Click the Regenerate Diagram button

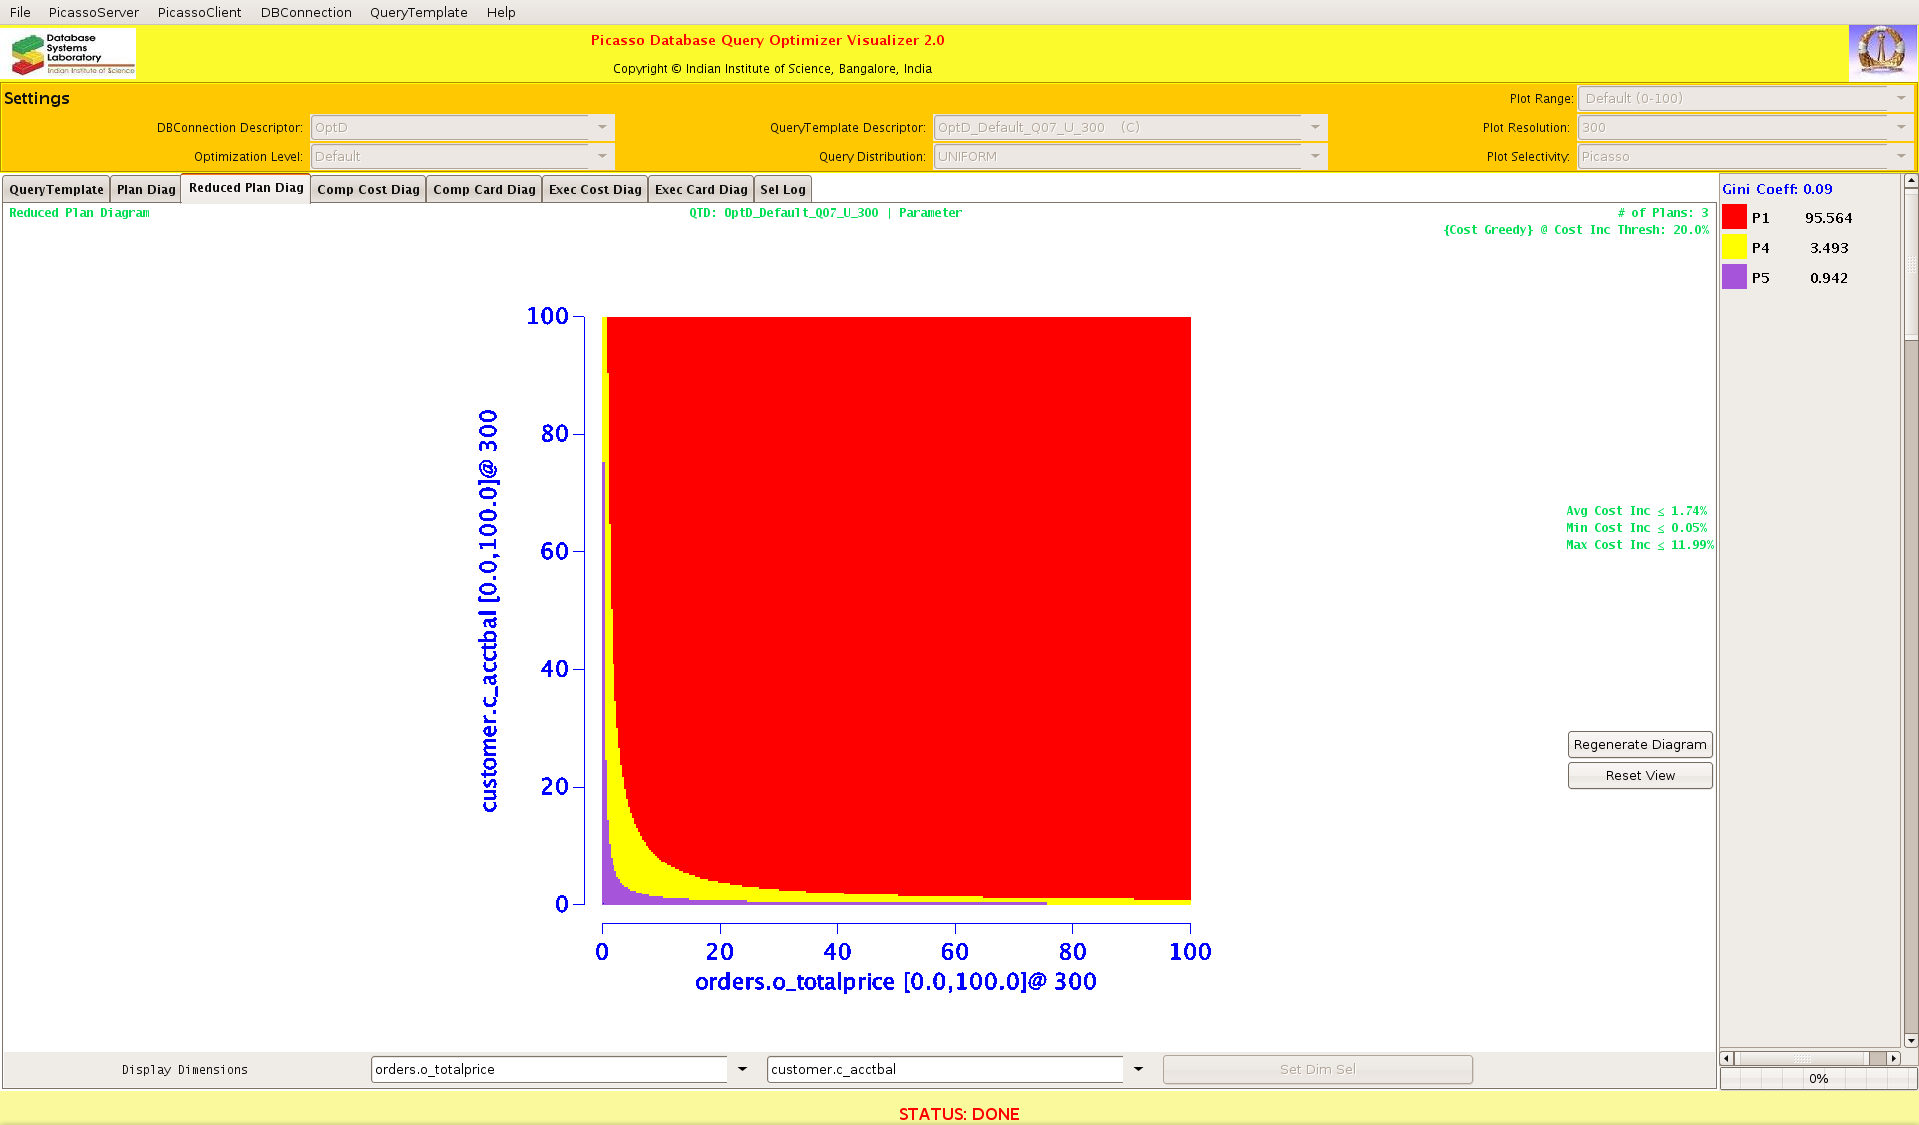1639,744
